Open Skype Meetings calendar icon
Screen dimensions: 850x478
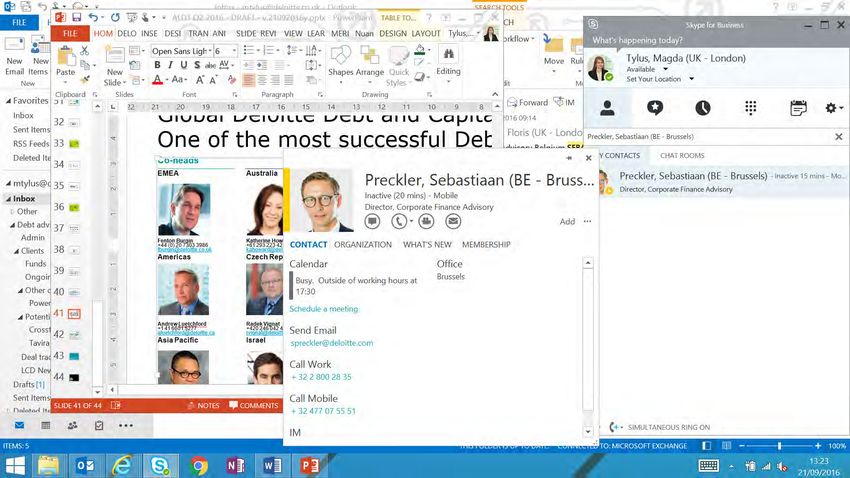[x=798, y=108]
